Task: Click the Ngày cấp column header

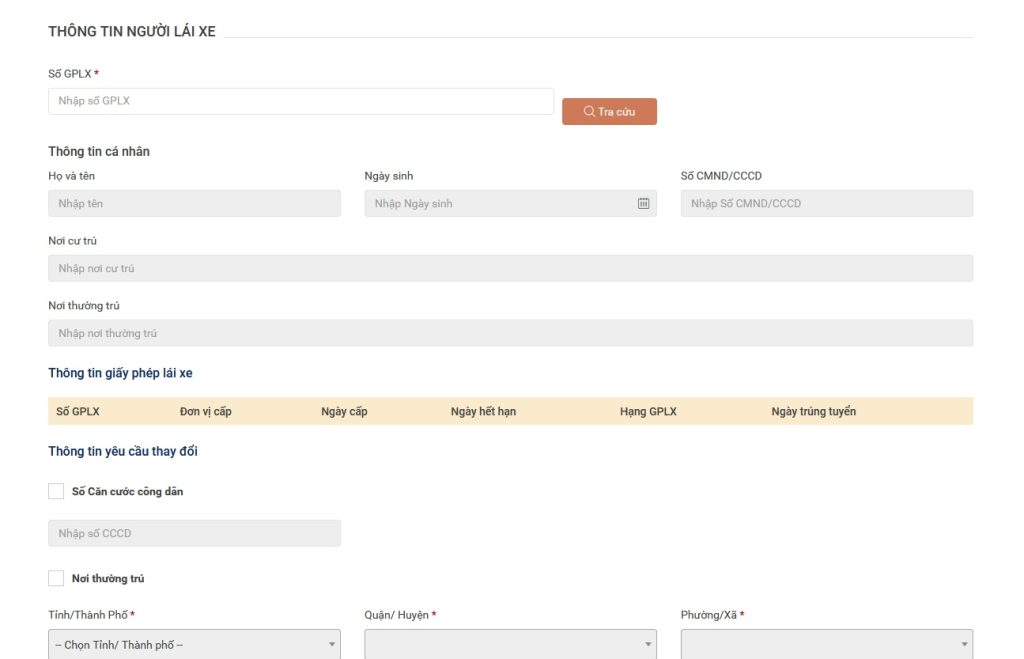Action: pos(344,412)
